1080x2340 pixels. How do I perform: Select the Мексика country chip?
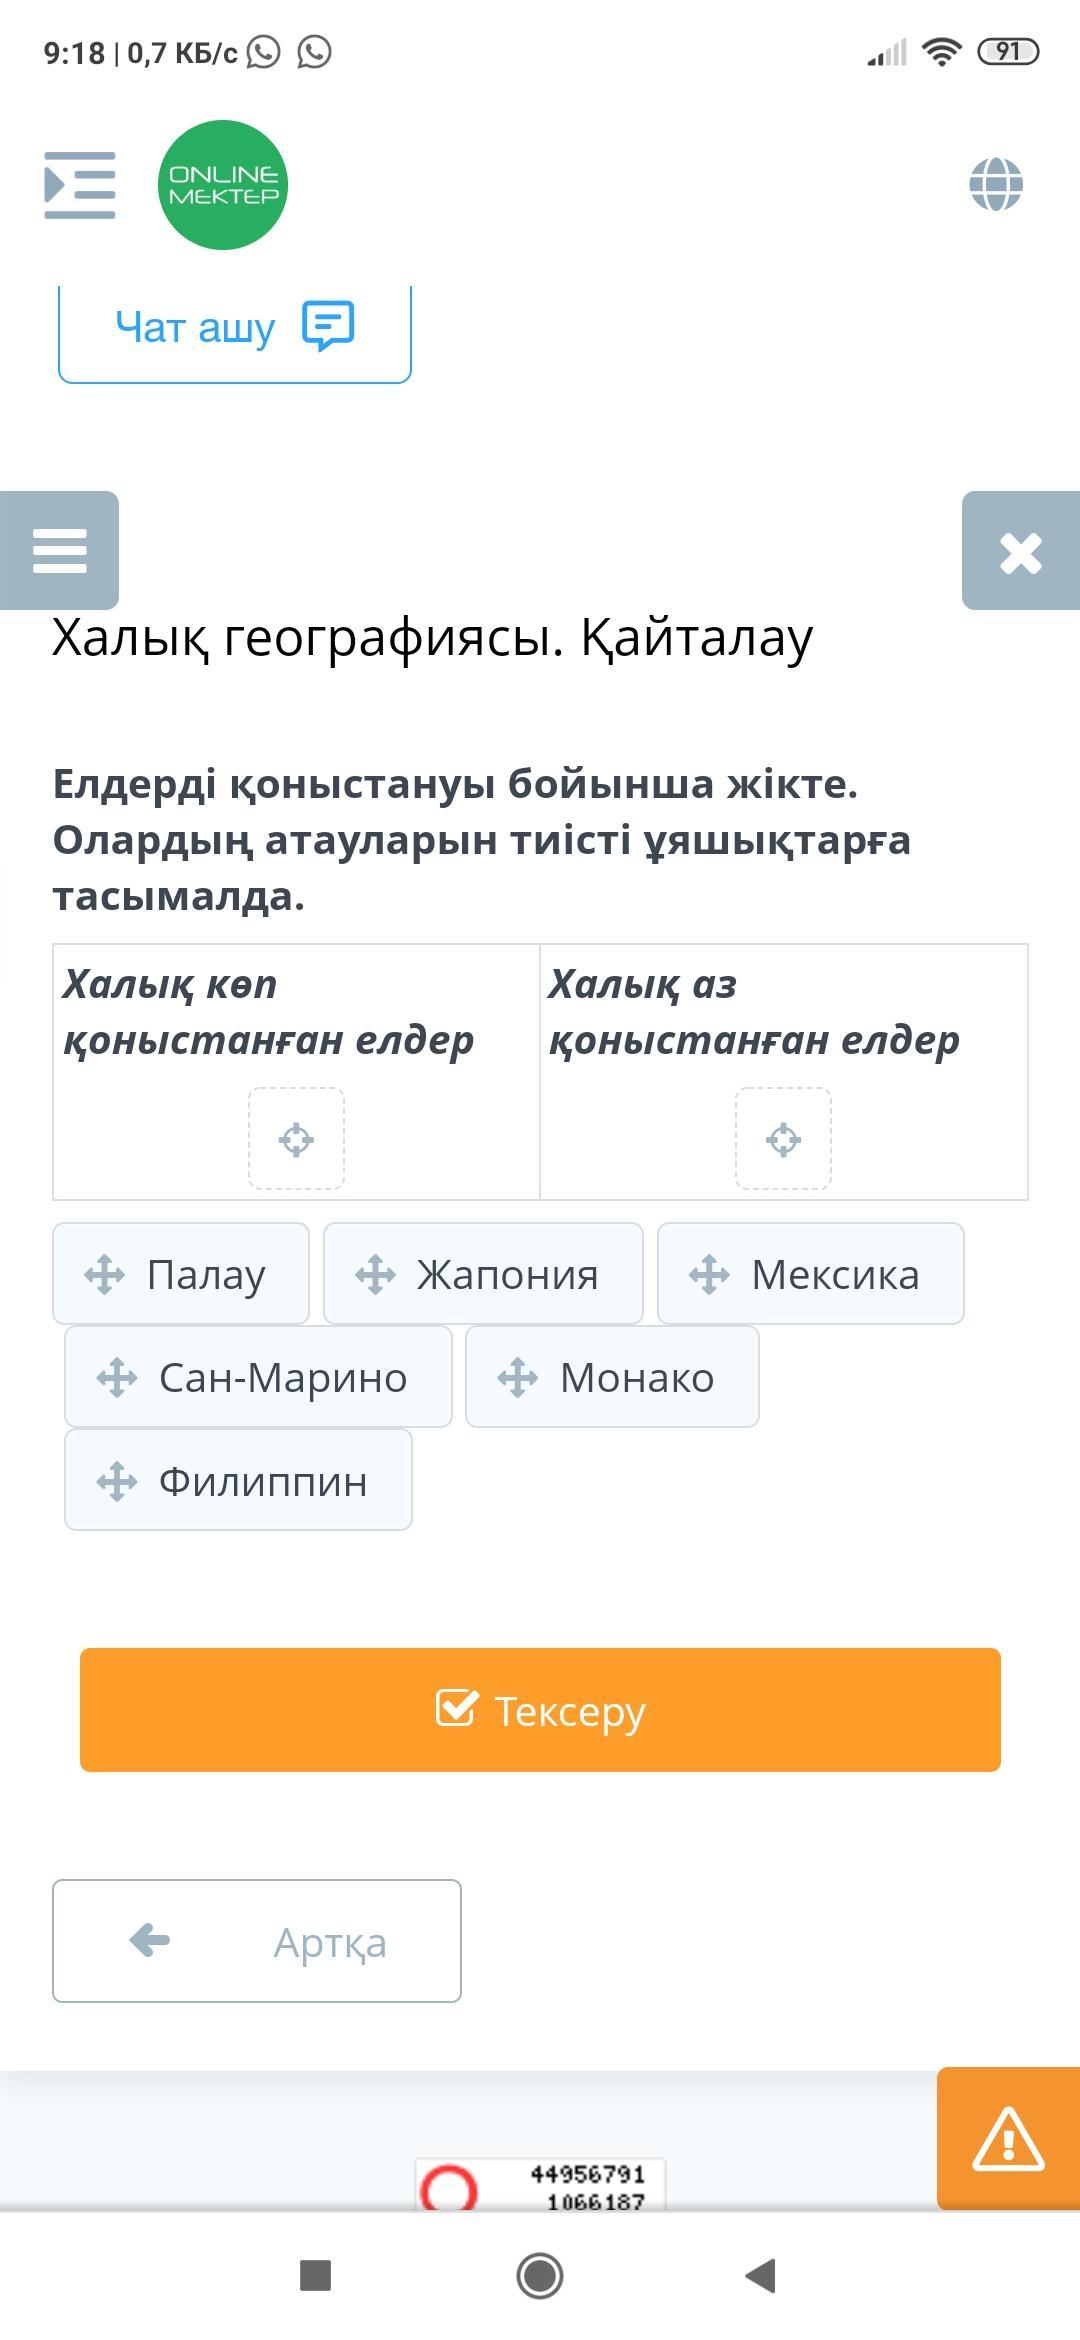click(x=810, y=1274)
